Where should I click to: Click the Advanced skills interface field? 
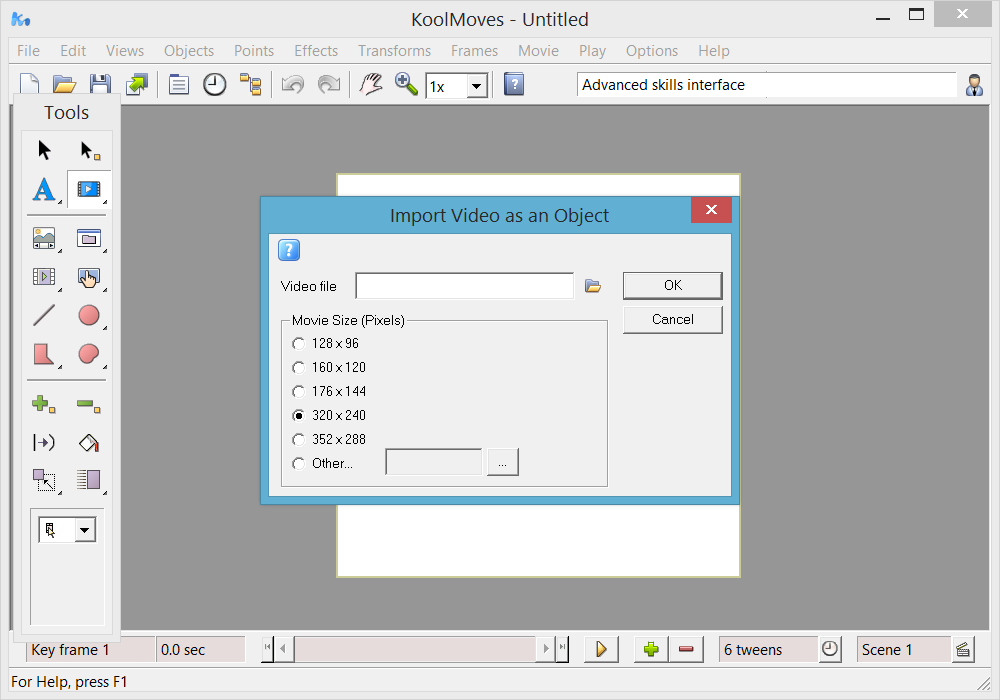767,85
